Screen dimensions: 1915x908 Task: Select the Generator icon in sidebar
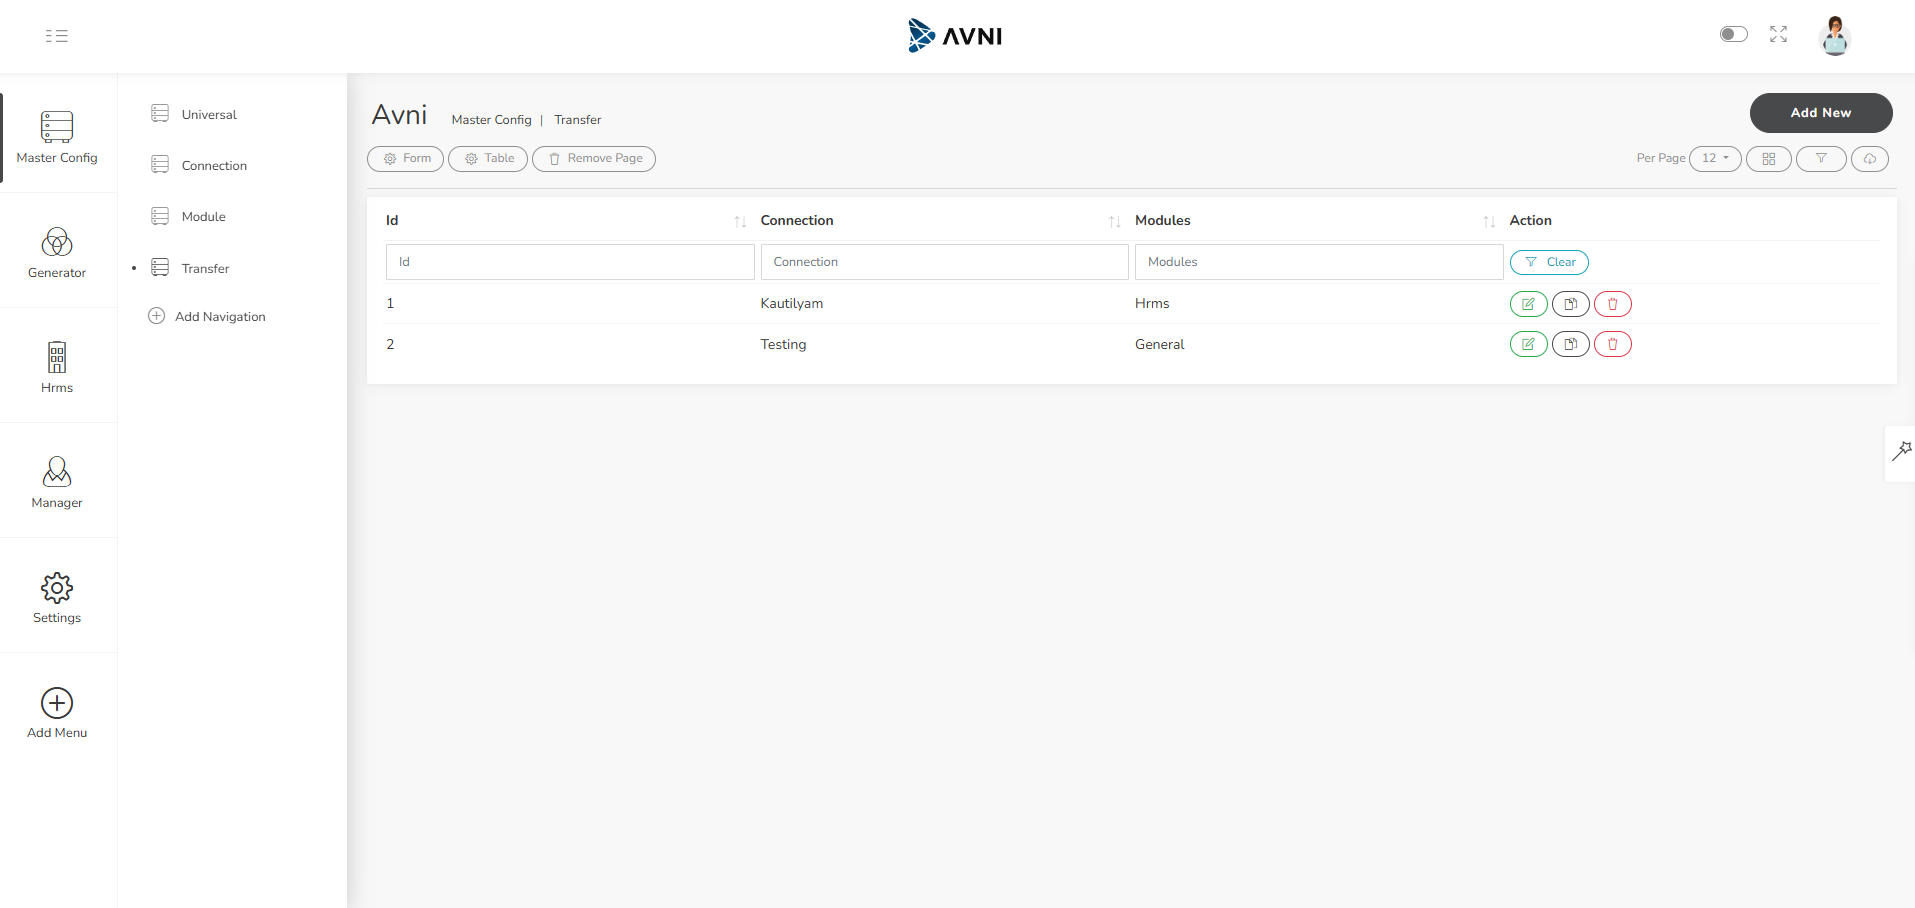pyautogui.click(x=56, y=251)
